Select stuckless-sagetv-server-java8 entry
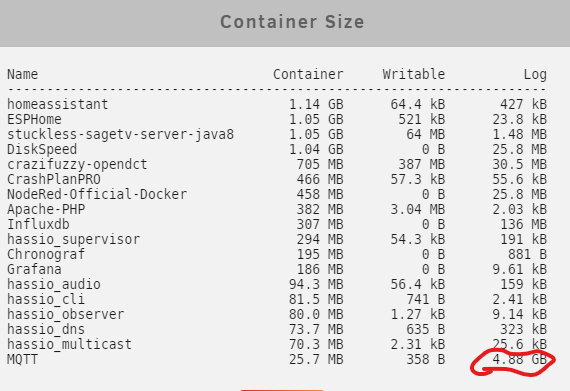Image resolution: width=570 pixels, height=391 pixels. [120, 134]
